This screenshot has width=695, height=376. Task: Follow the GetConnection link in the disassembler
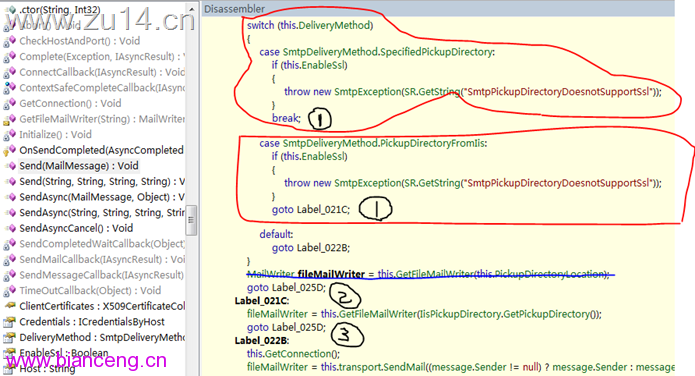[x=298, y=354]
